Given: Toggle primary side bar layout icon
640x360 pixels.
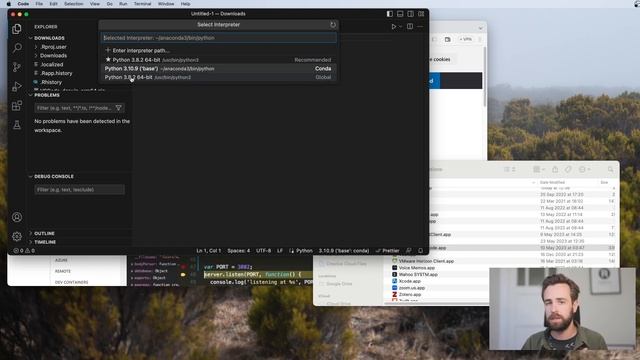Looking at the screenshot, I should 389,14.
